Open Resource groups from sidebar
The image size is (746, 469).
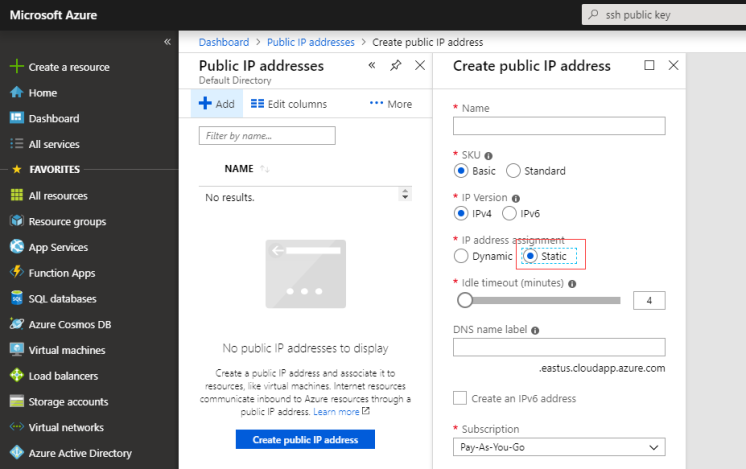pos(68,222)
